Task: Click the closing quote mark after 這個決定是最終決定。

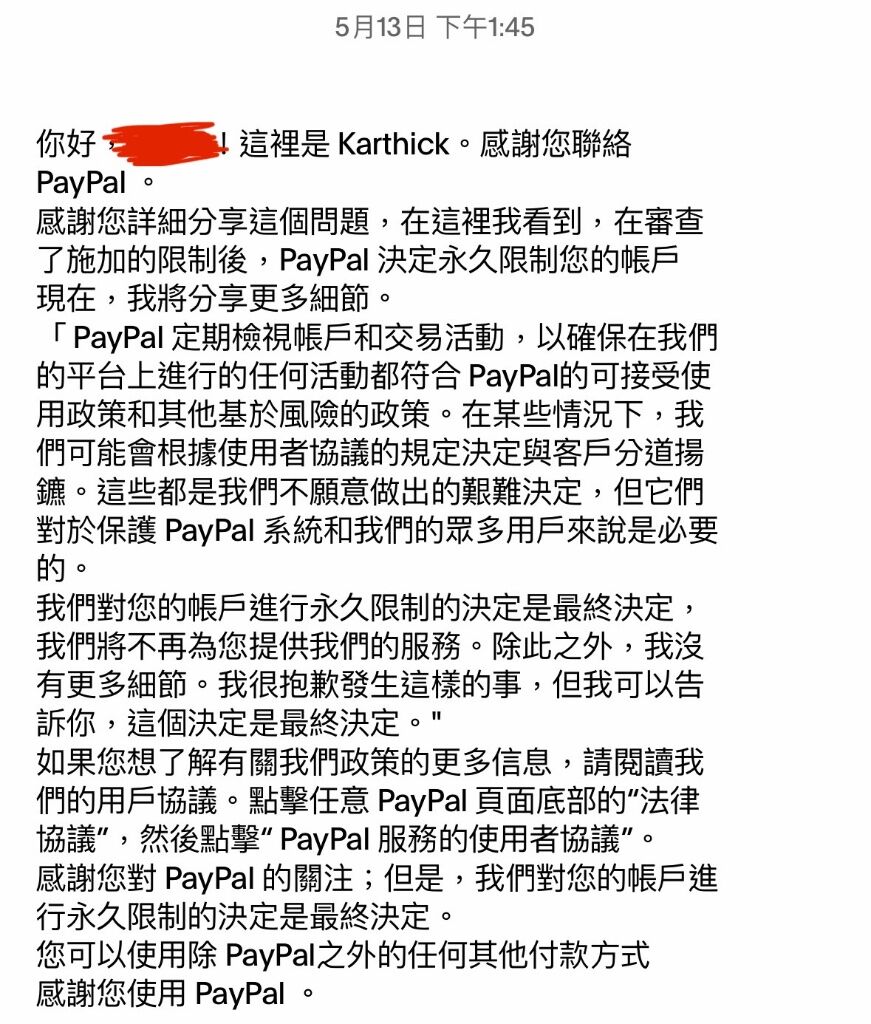Action: tap(436, 720)
